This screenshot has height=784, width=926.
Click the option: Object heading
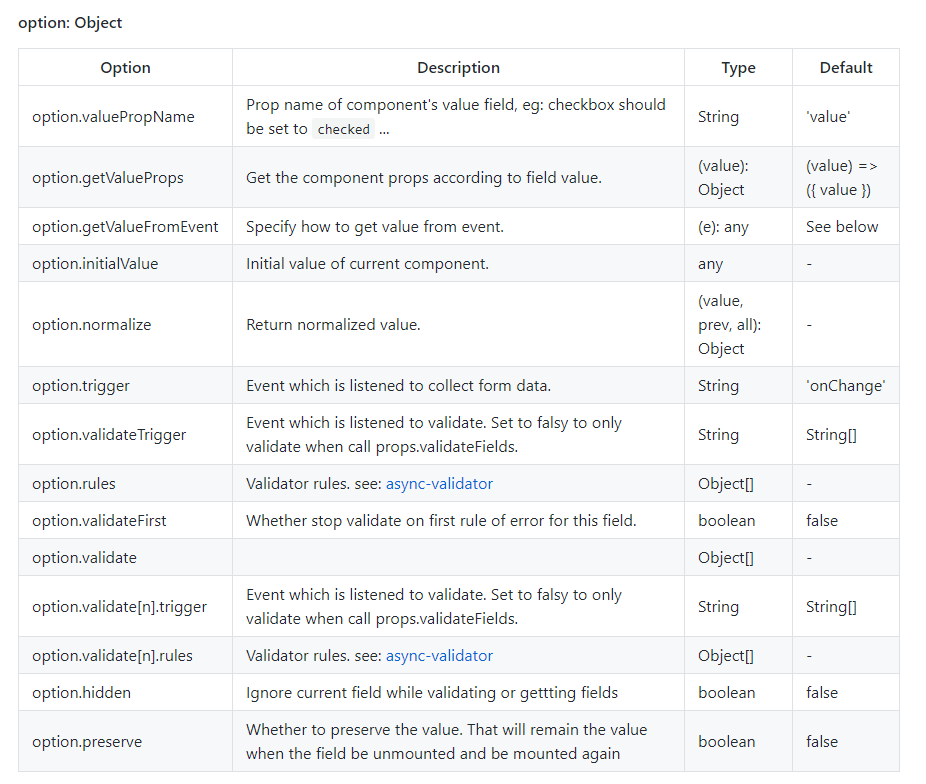(x=70, y=22)
